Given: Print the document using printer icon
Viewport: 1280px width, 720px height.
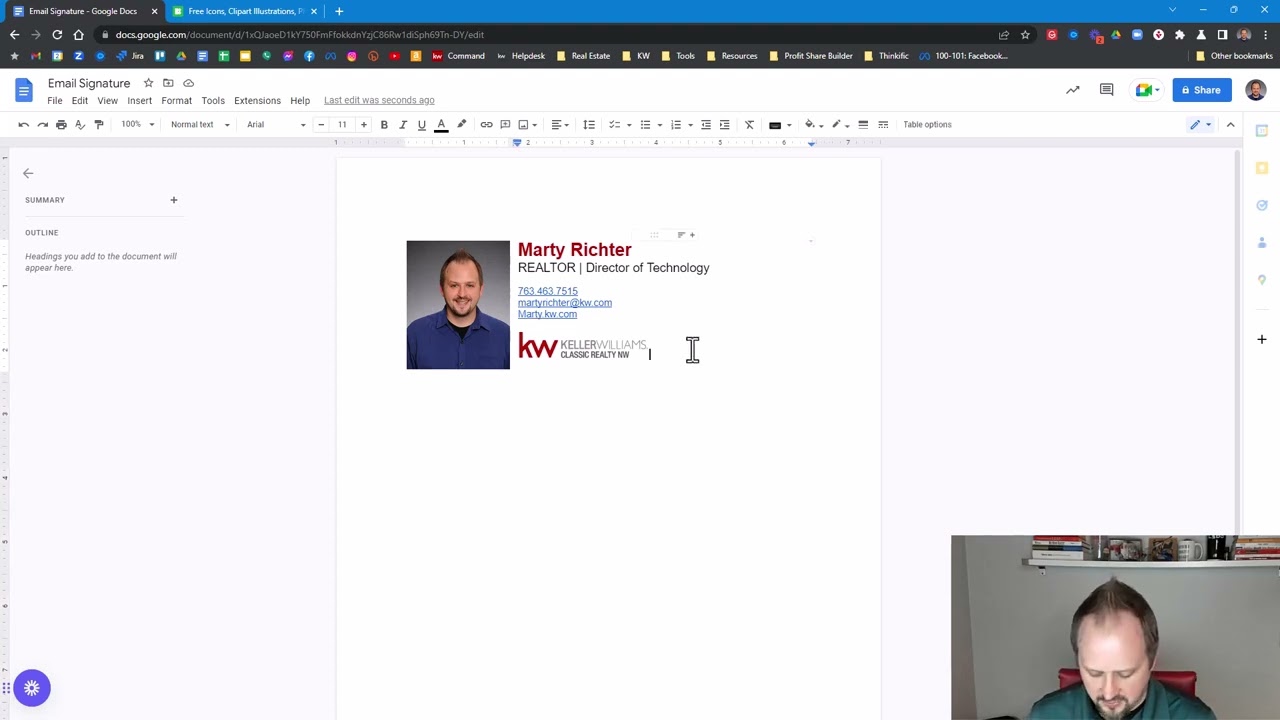Looking at the screenshot, I should click(x=61, y=124).
